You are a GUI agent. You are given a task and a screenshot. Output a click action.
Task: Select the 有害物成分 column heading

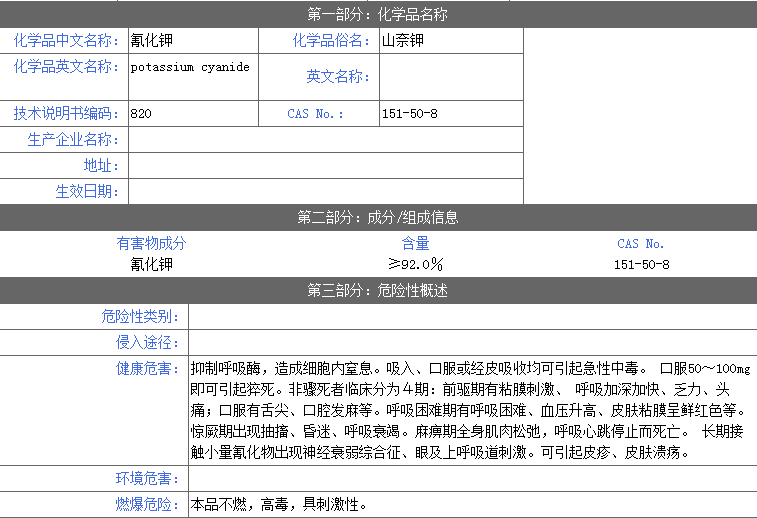pos(151,243)
